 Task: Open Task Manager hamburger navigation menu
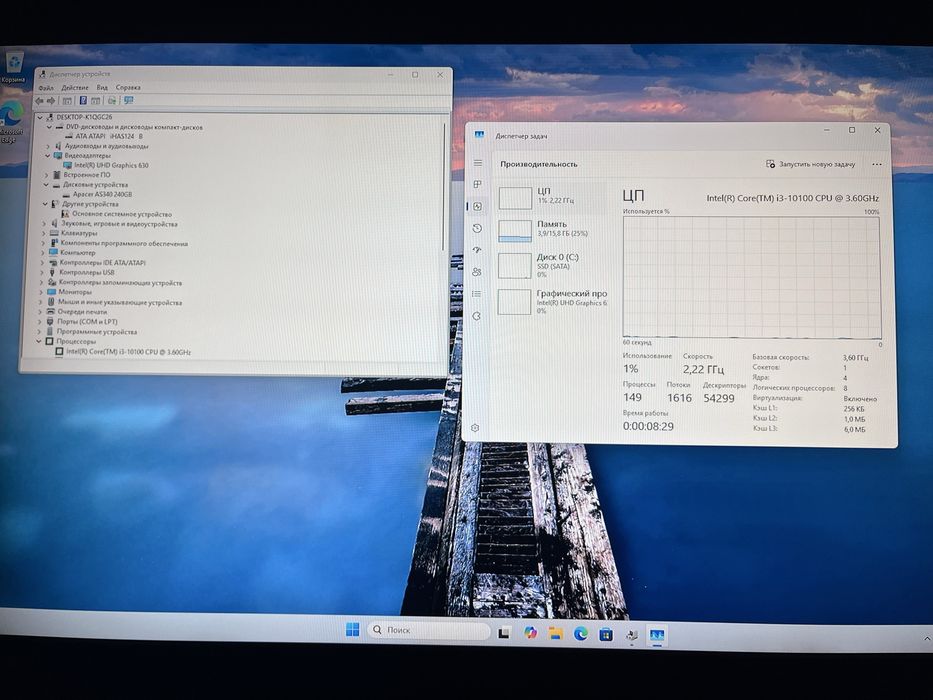477,162
